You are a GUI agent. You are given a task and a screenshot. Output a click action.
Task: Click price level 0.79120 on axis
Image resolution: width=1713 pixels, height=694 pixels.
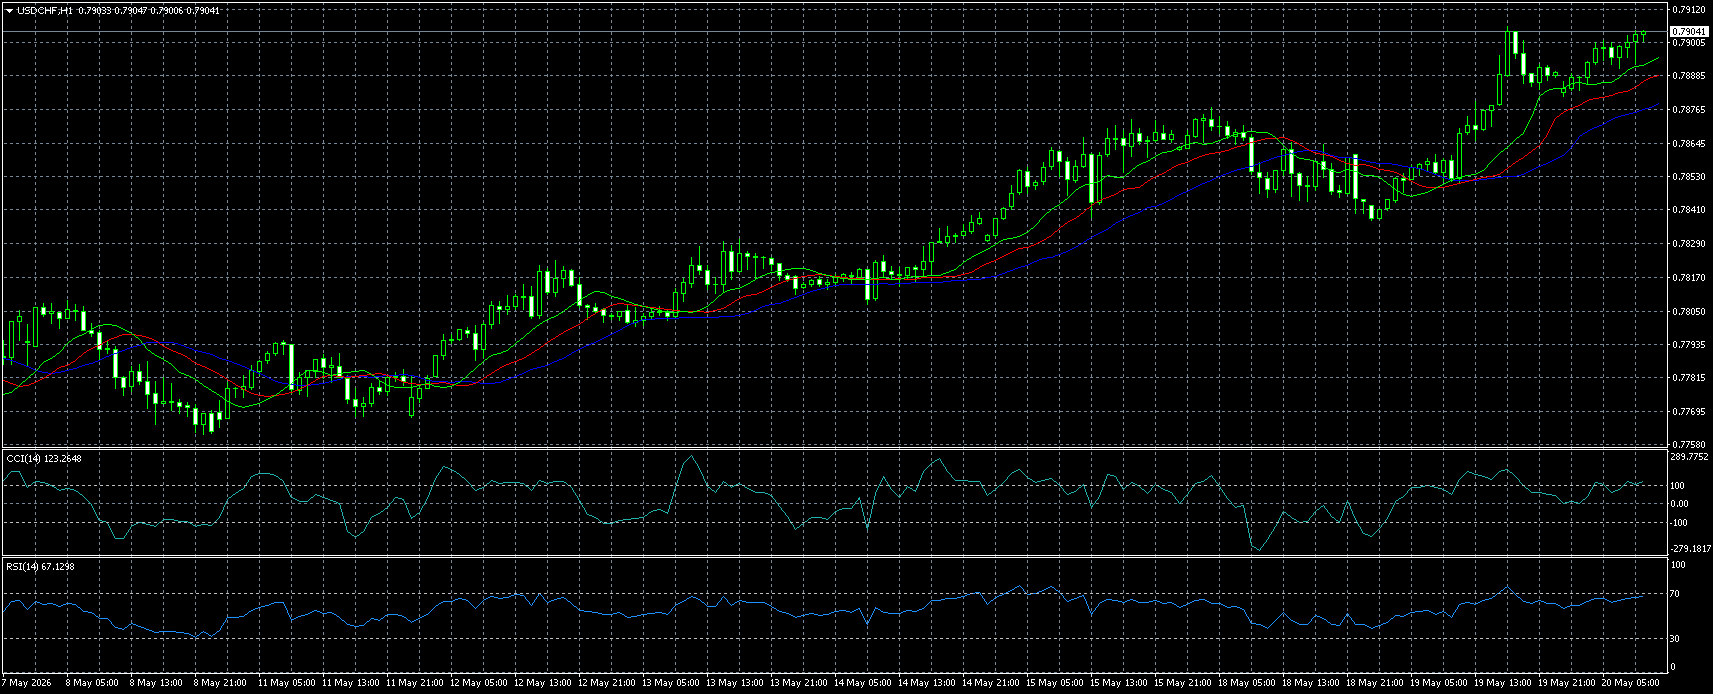tap(1688, 10)
